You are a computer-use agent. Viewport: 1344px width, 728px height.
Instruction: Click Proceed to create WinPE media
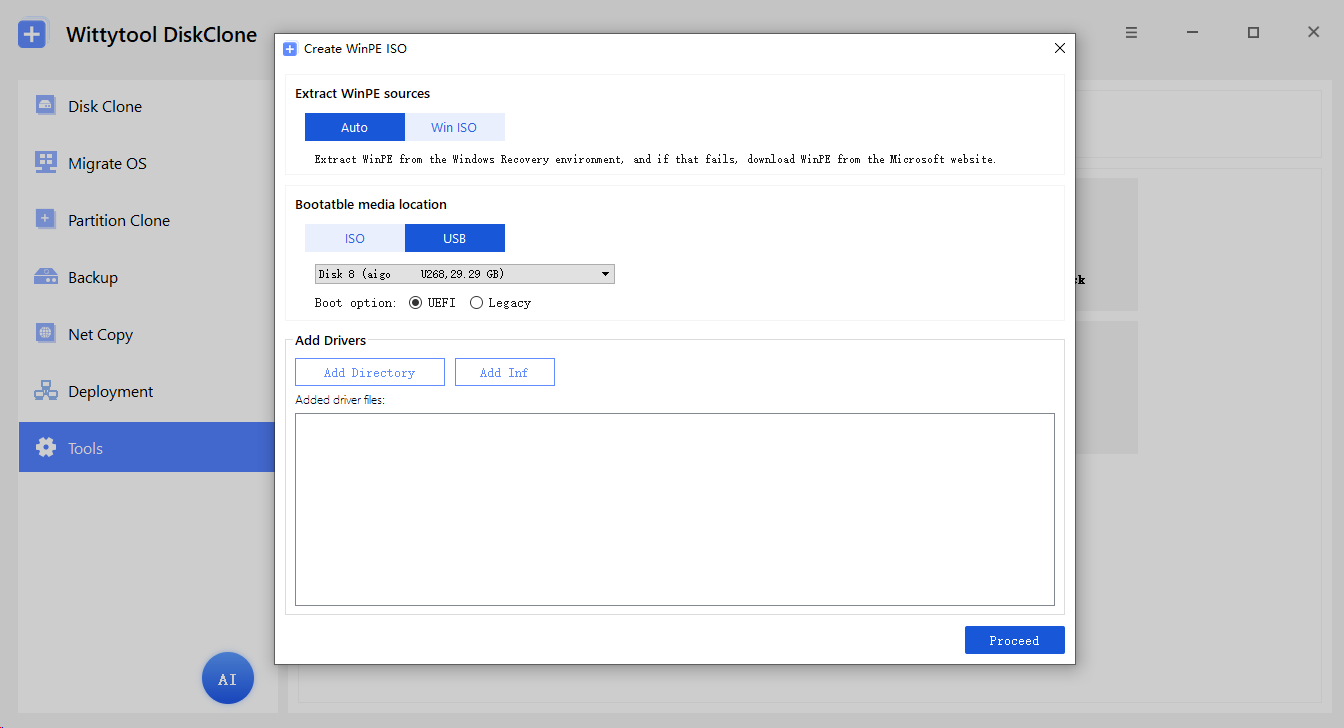pos(1015,640)
